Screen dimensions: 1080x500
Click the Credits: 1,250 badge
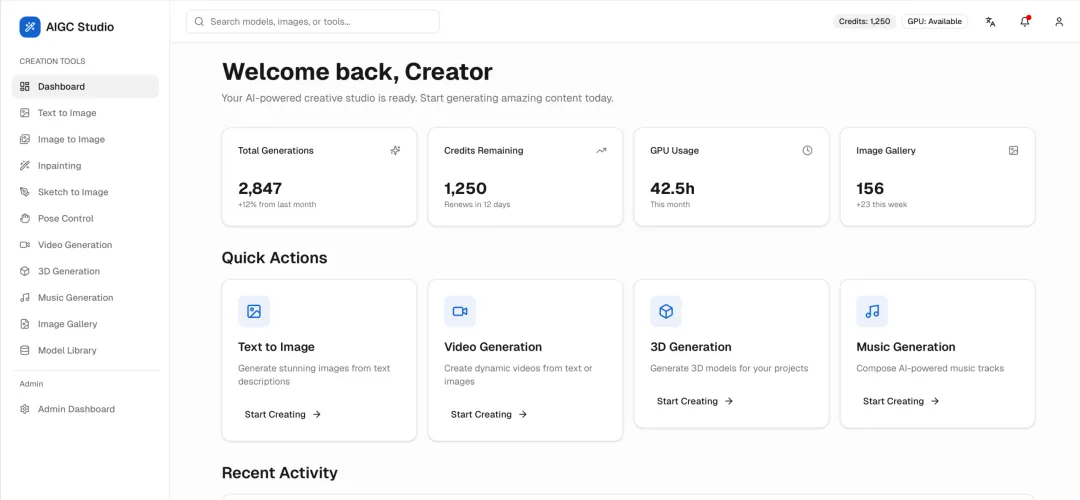(864, 21)
